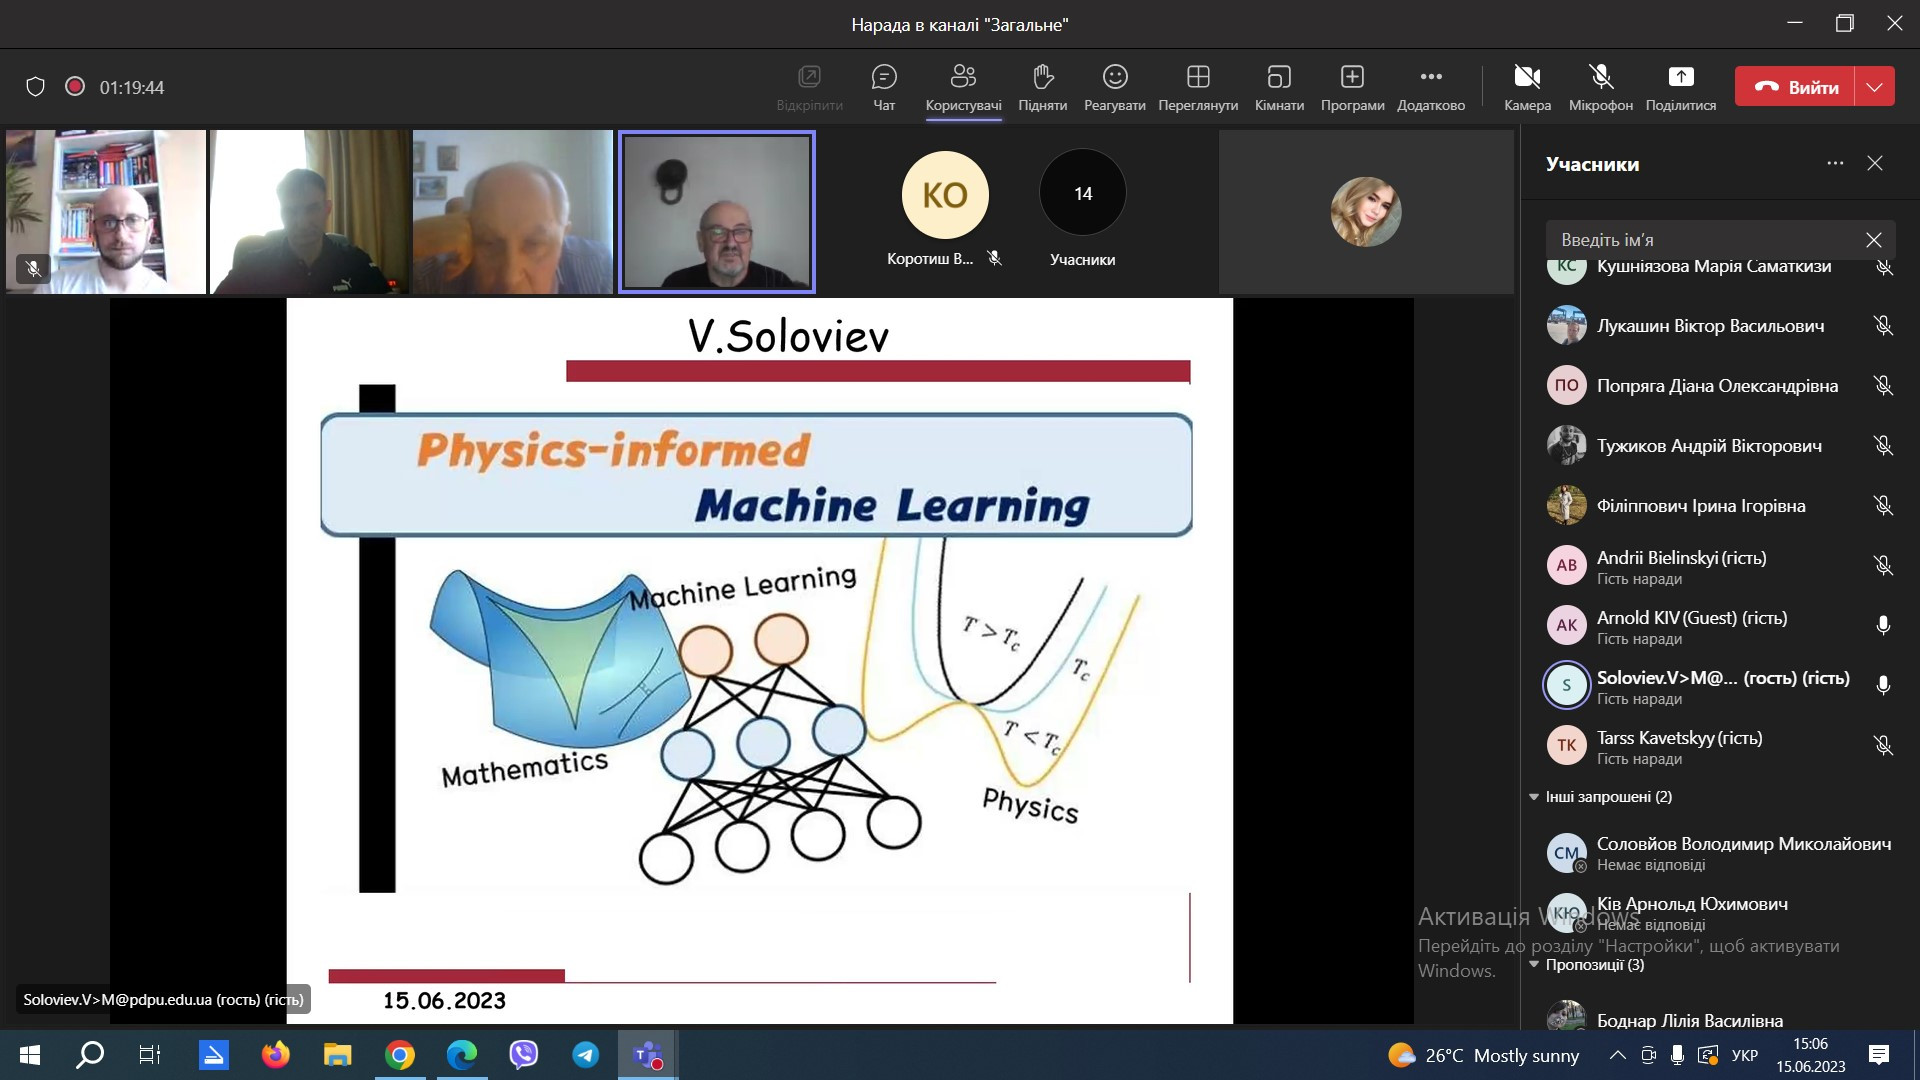Open dropdown arrow next to Leave button
1920x1080 pixels.
1875,87
